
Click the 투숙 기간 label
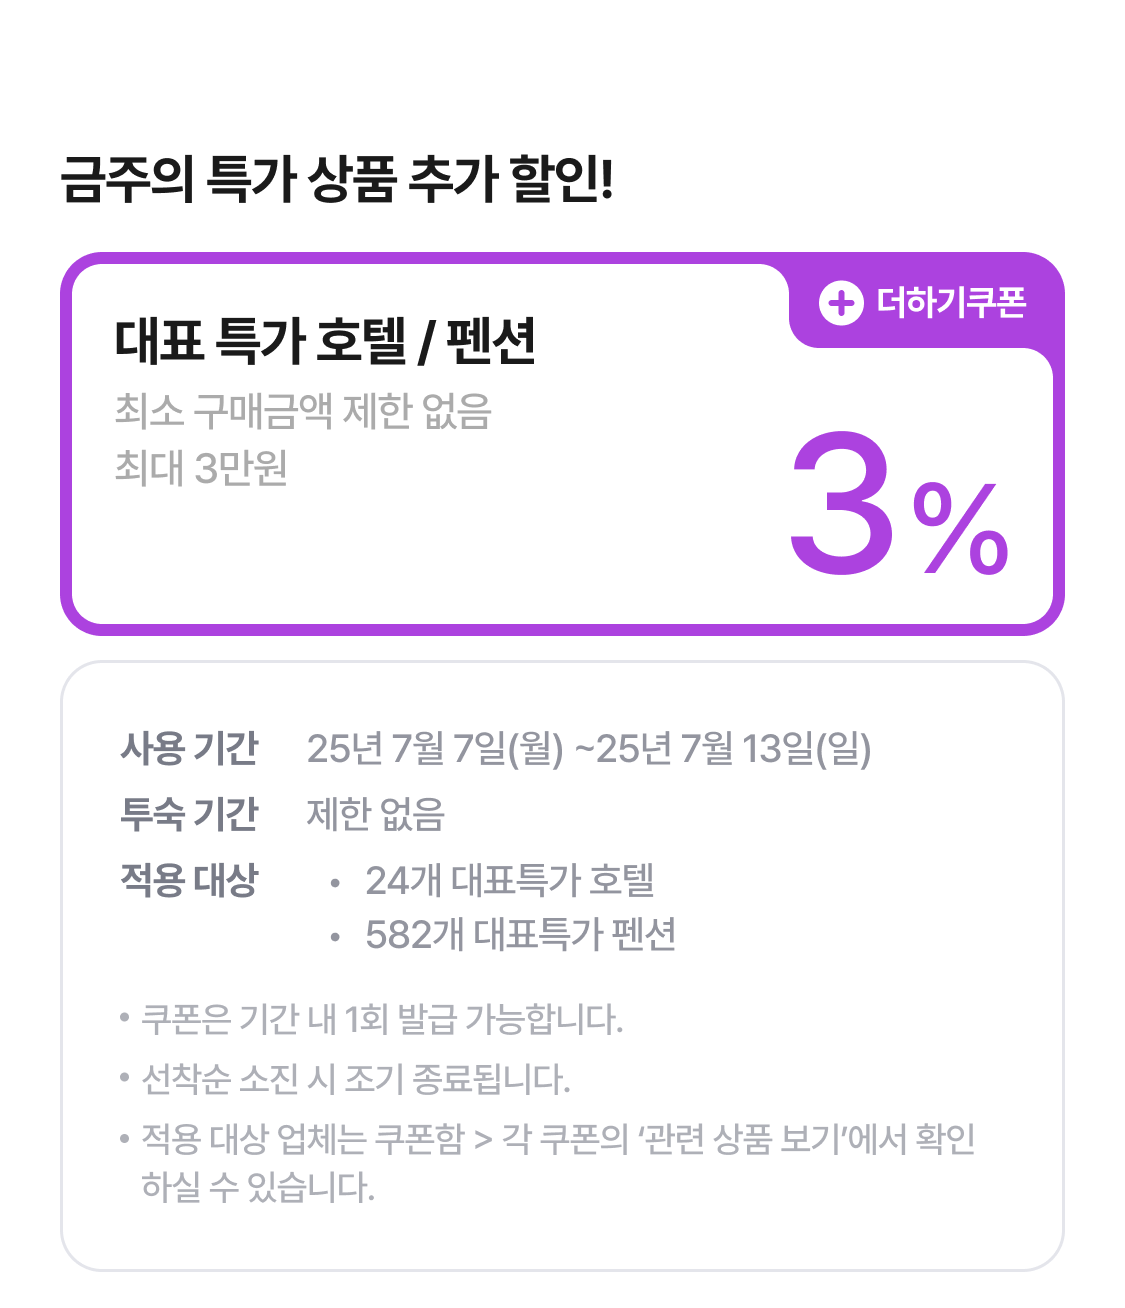pos(189,814)
